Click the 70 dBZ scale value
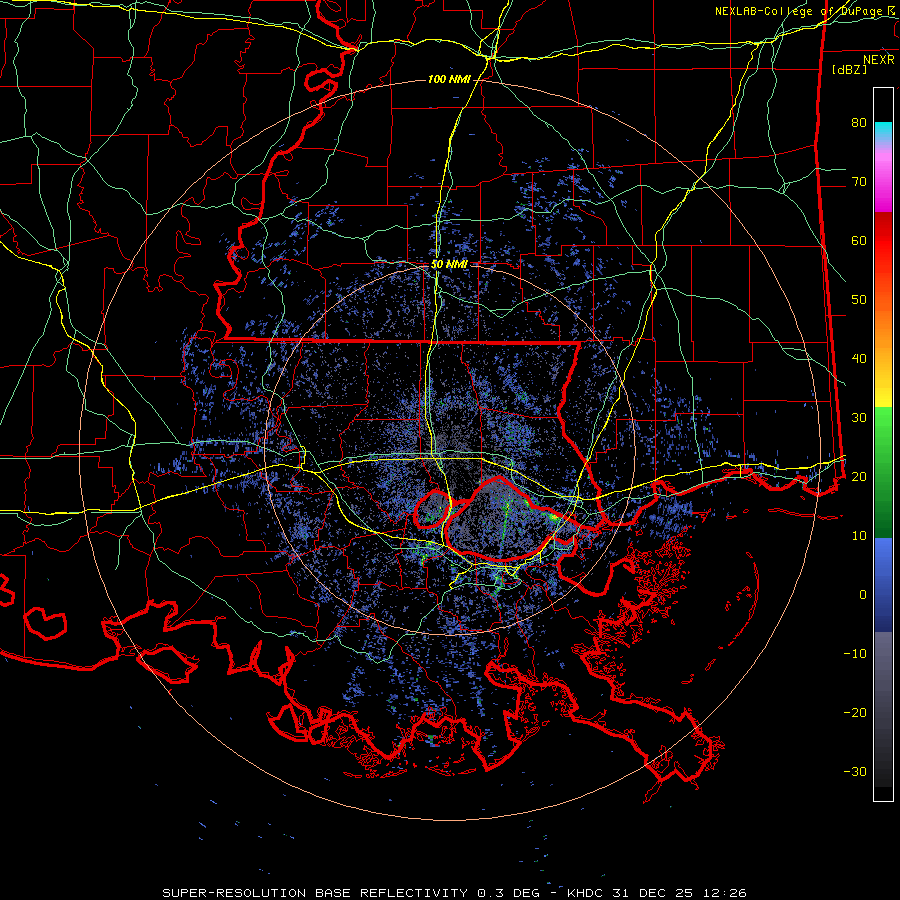 click(x=859, y=182)
